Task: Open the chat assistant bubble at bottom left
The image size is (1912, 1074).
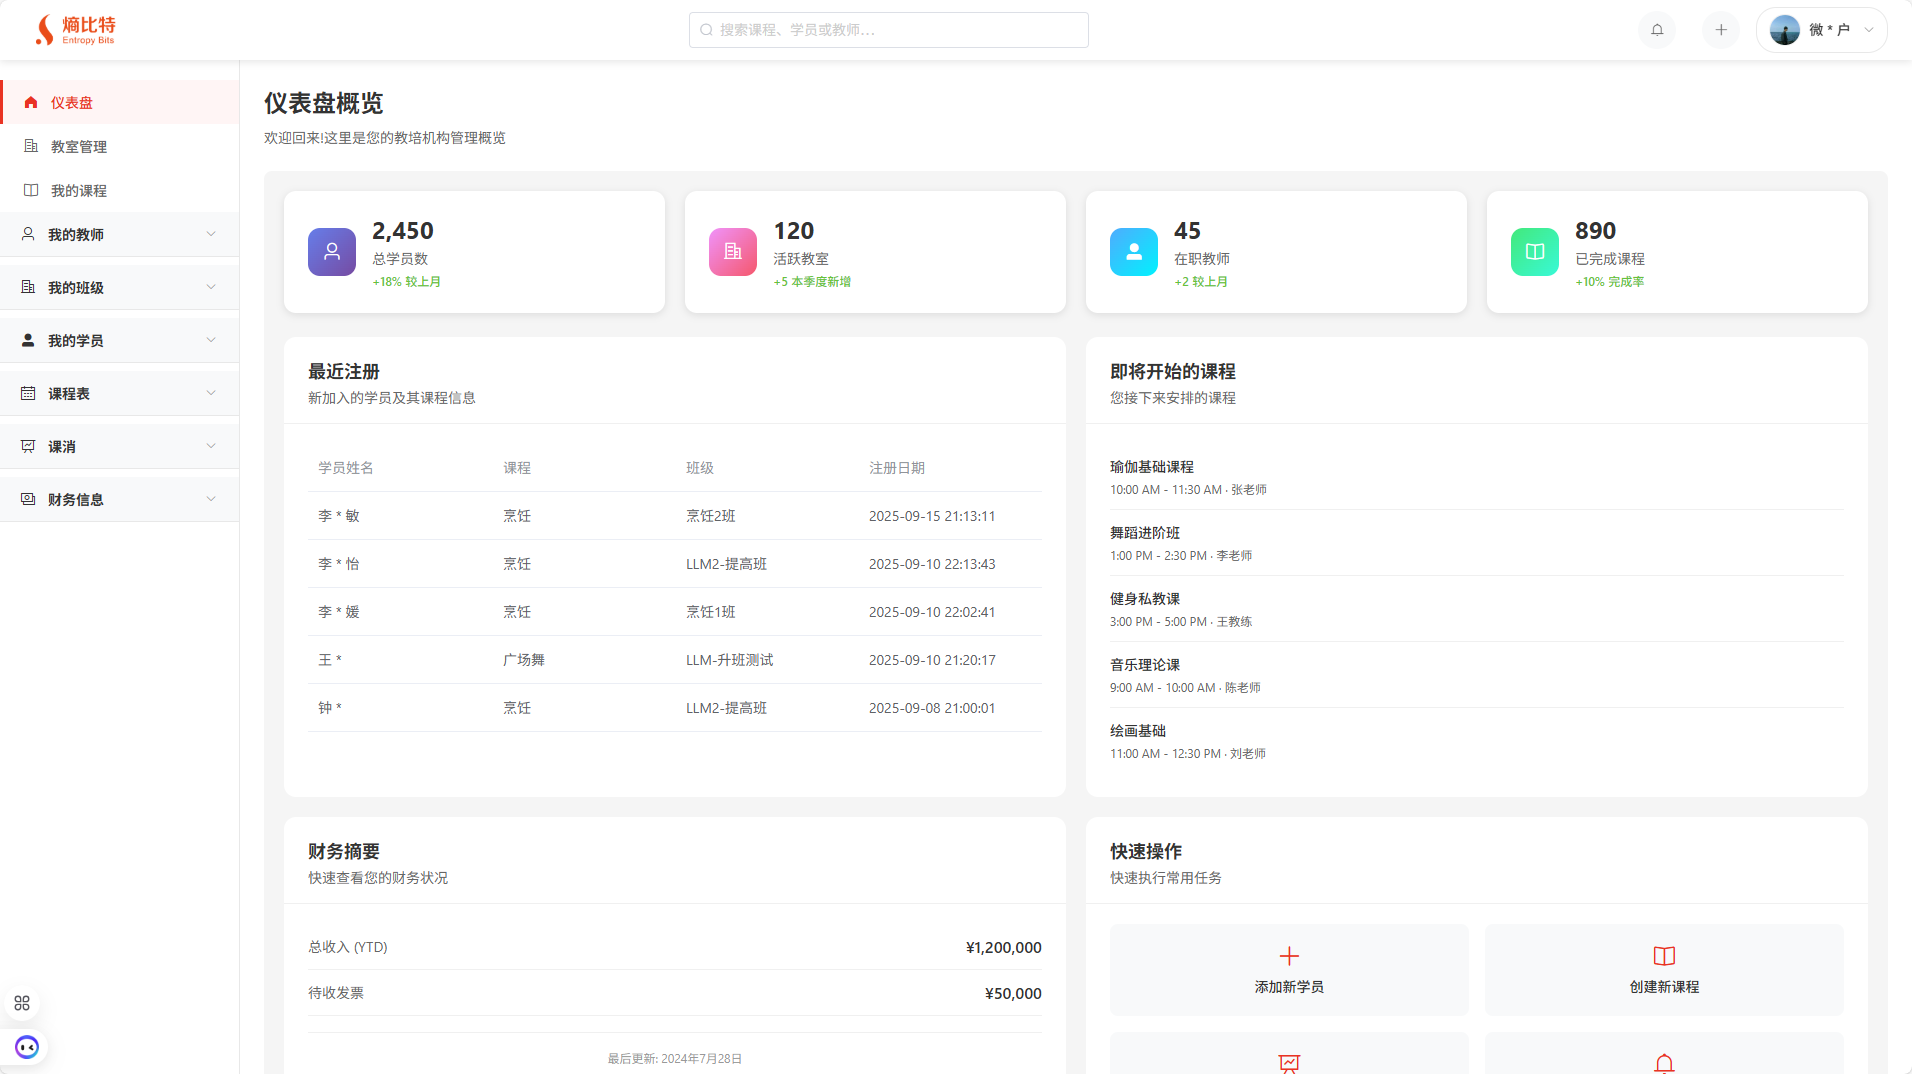Action: pyautogui.click(x=26, y=1047)
